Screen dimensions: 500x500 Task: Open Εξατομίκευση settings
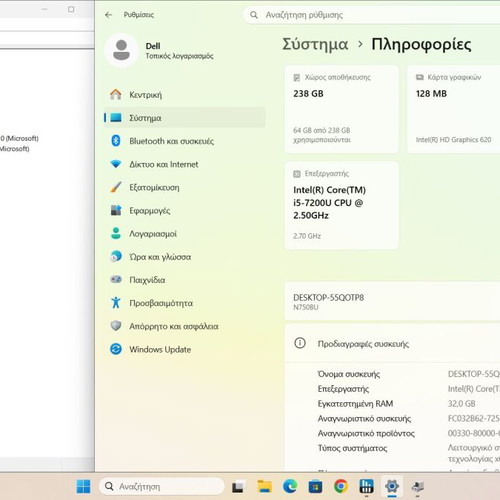pyautogui.click(x=185, y=187)
